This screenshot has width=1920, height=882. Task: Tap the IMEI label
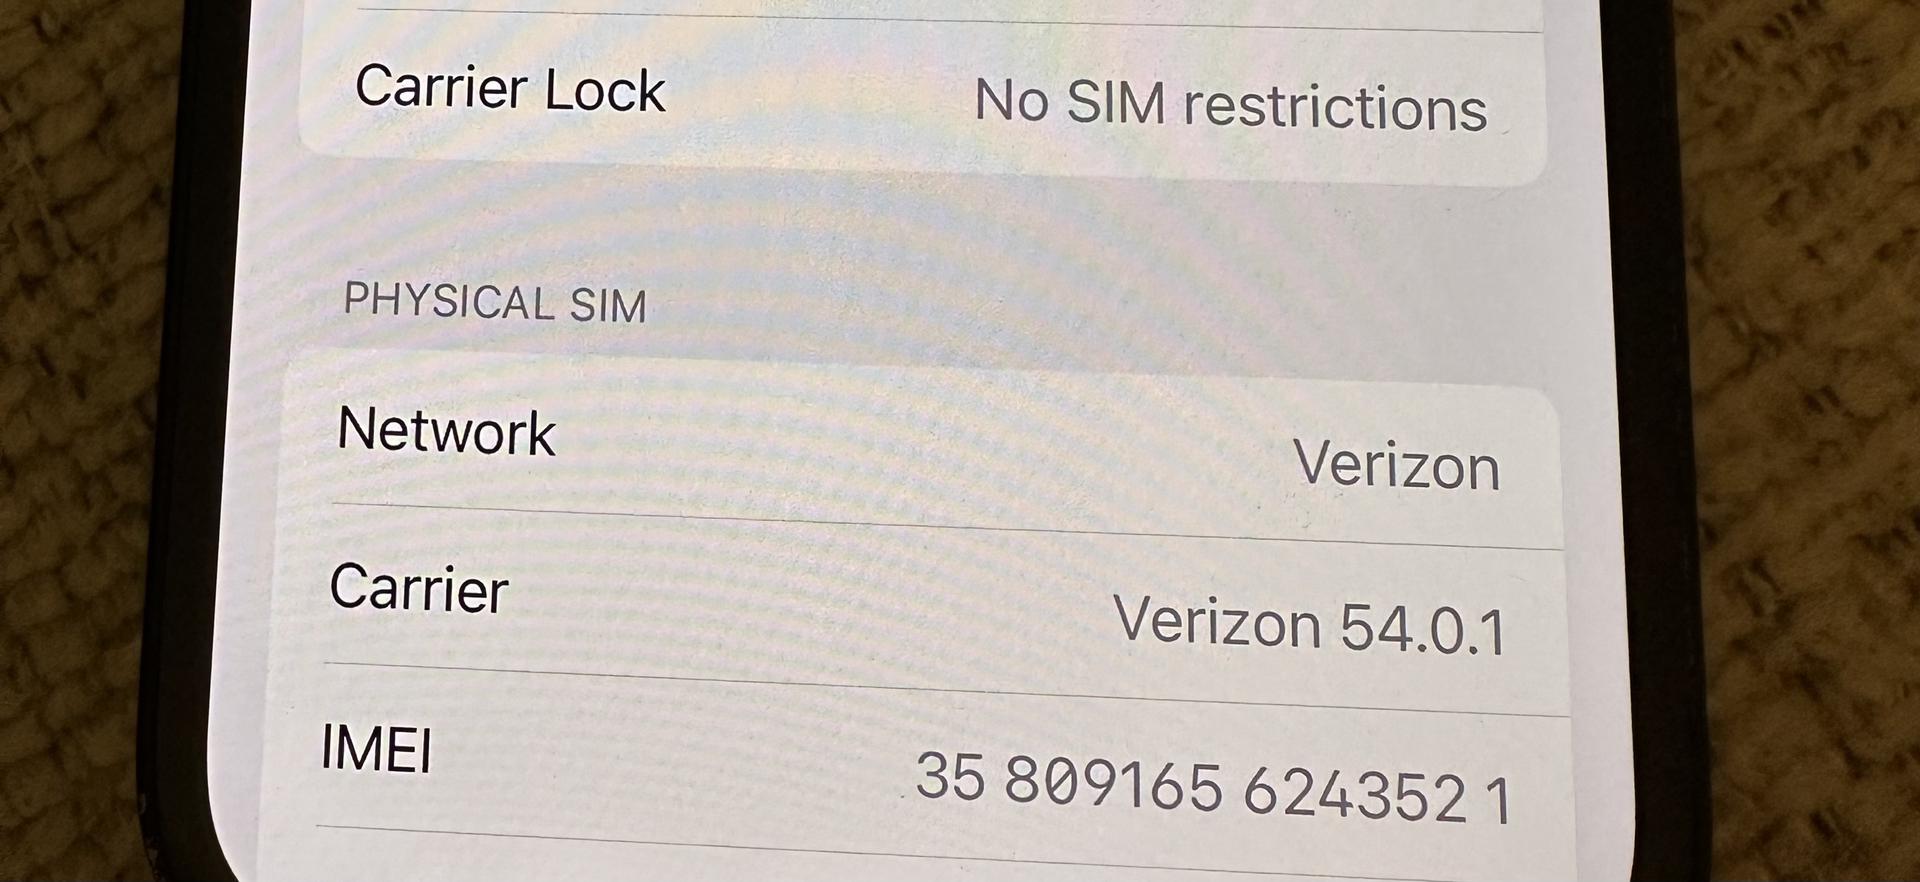click(x=376, y=748)
